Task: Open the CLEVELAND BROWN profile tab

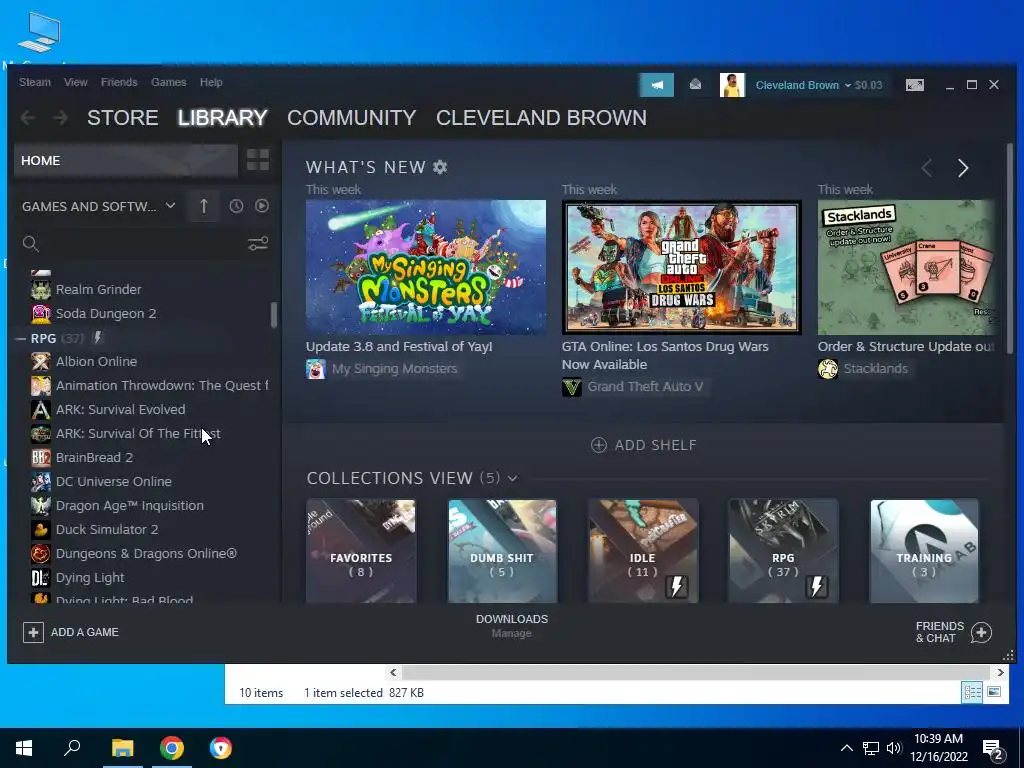Action: coord(541,118)
